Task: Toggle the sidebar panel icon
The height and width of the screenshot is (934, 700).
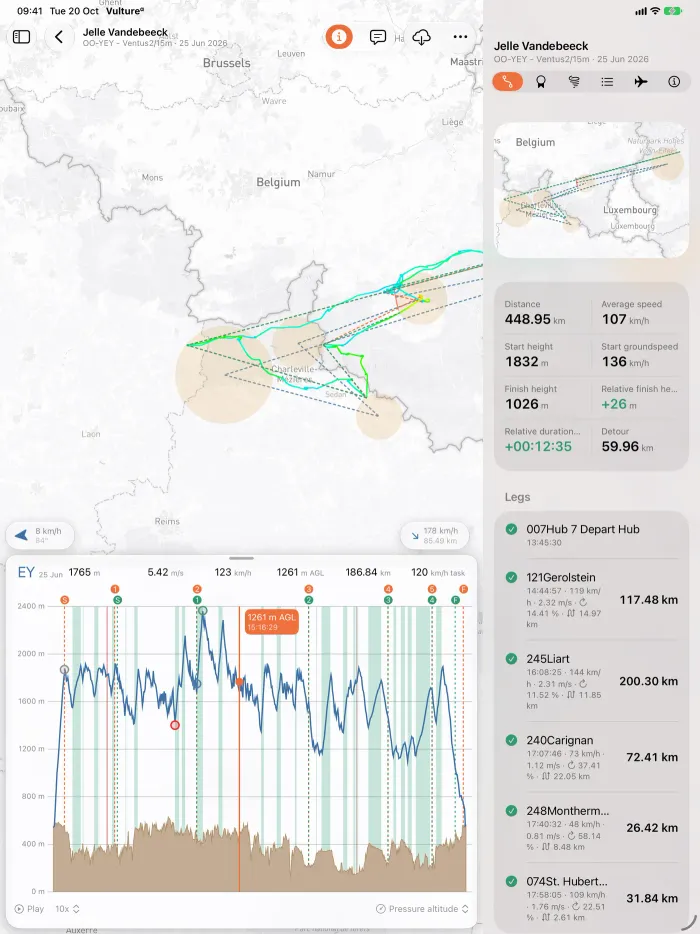Action: tap(21, 37)
